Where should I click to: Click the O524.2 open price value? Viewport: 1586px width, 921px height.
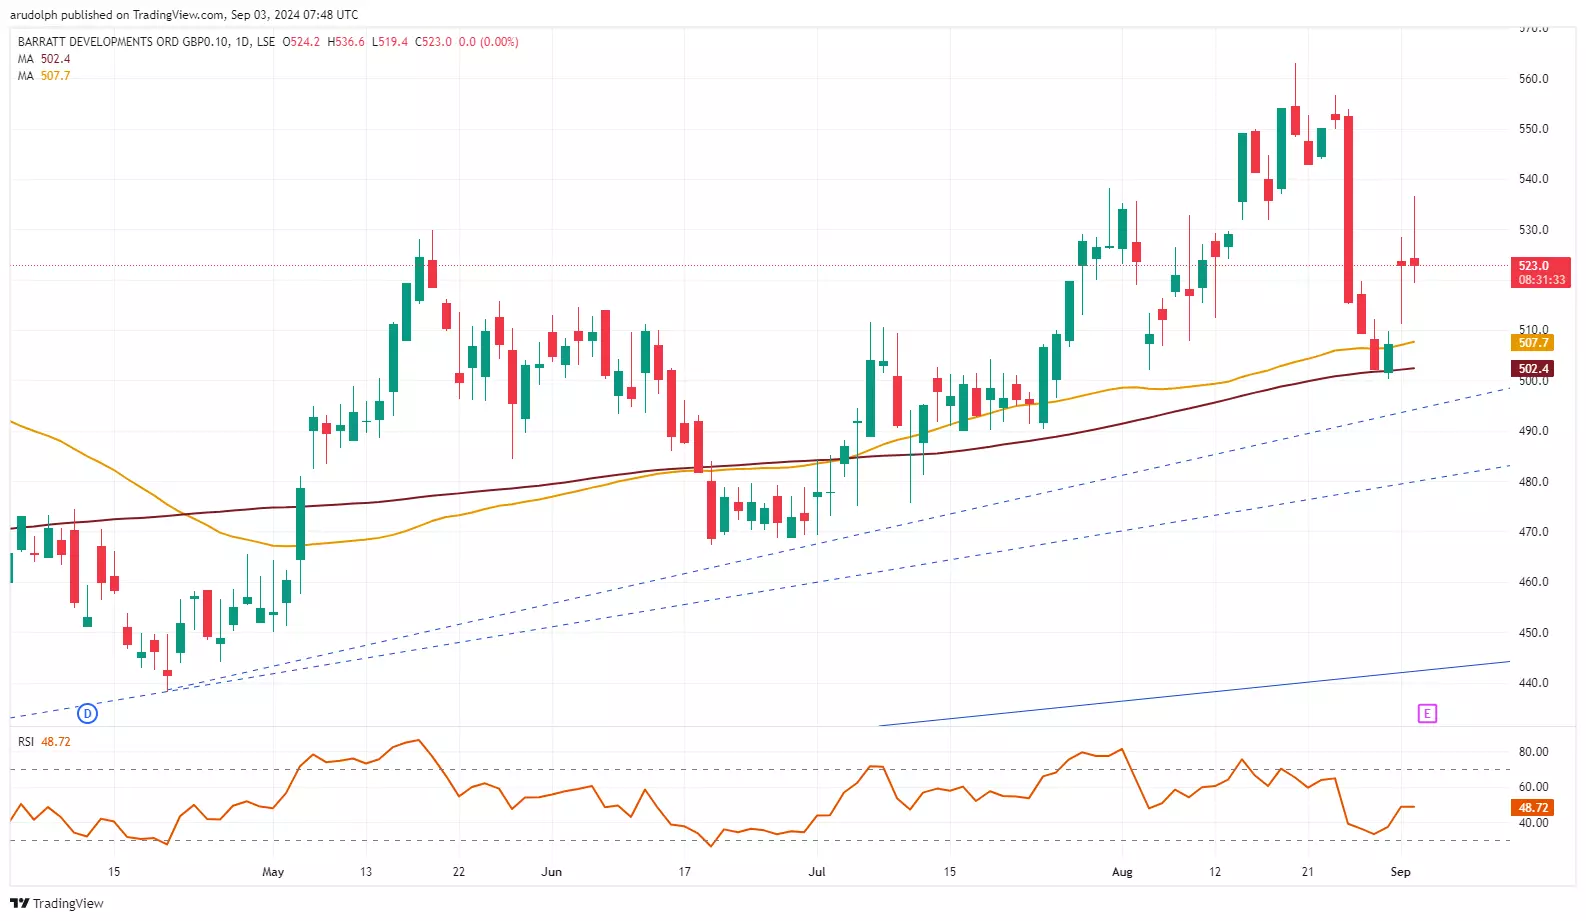coord(301,42)
